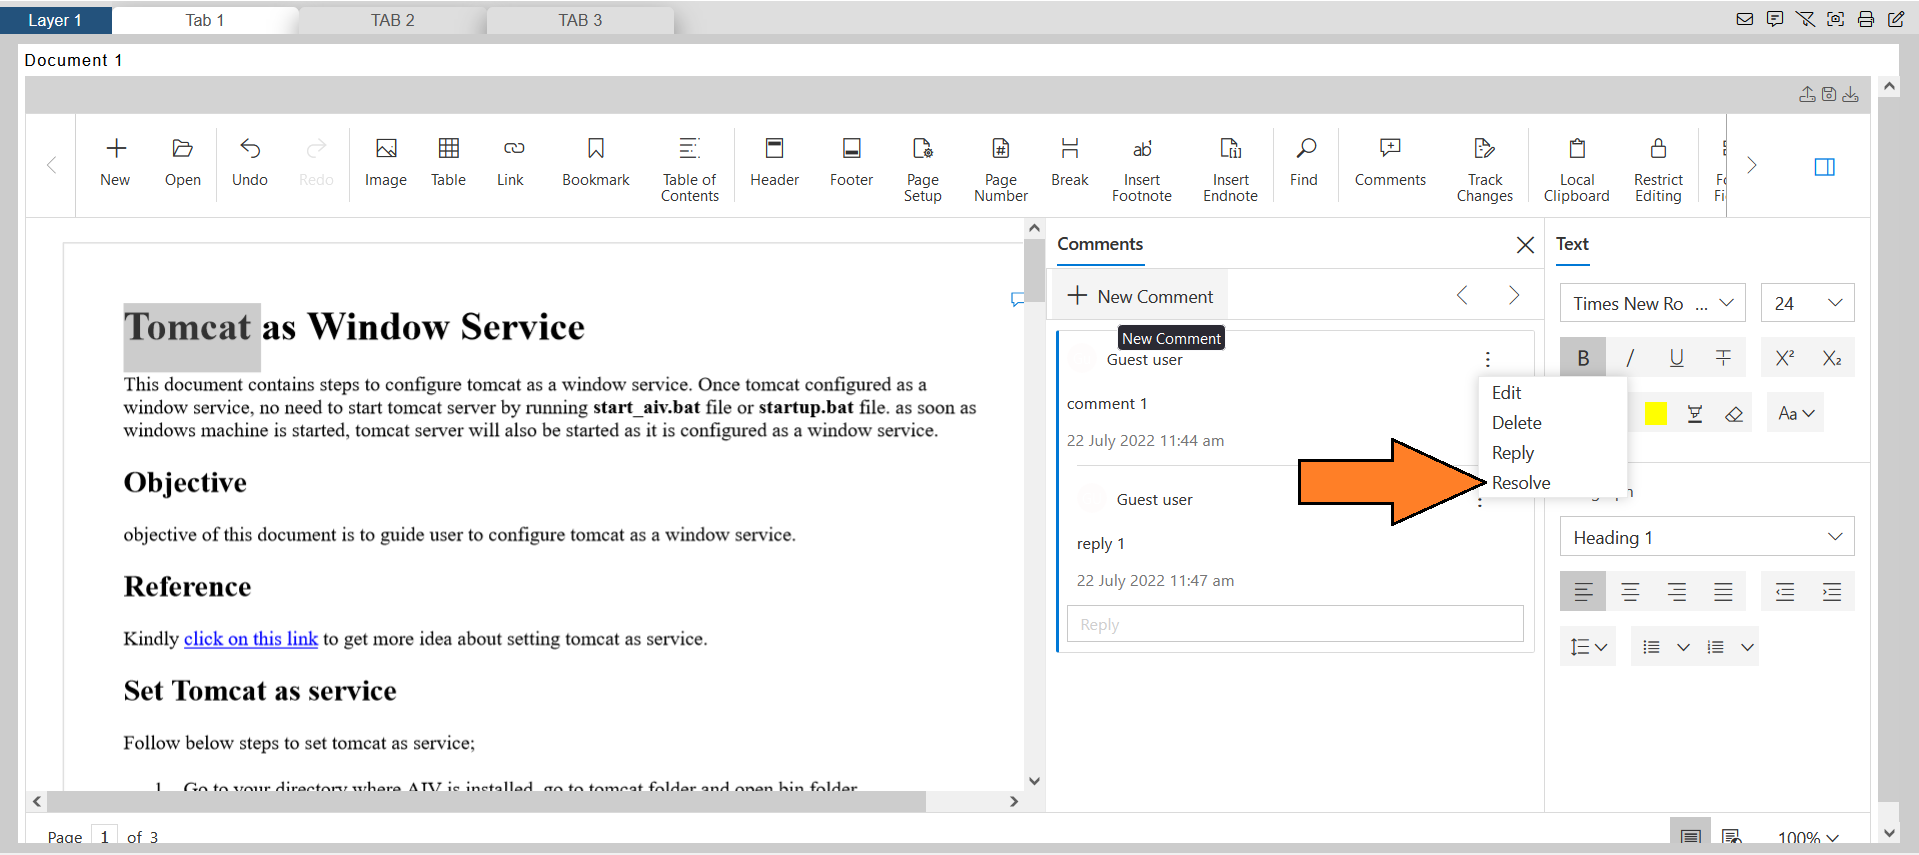Click the Comments toolbar button
Image resolution: width=1919 pixels, height=855 pixels.
[1390, 162]
